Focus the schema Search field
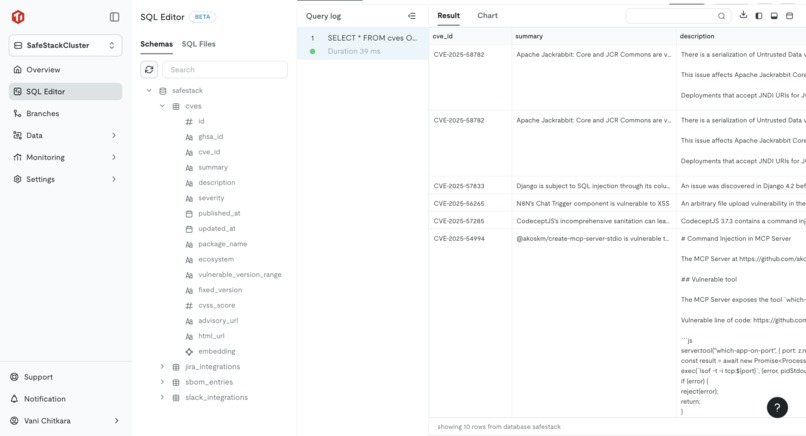Screen dimensions: 806x436 click(x=225, y=69)
